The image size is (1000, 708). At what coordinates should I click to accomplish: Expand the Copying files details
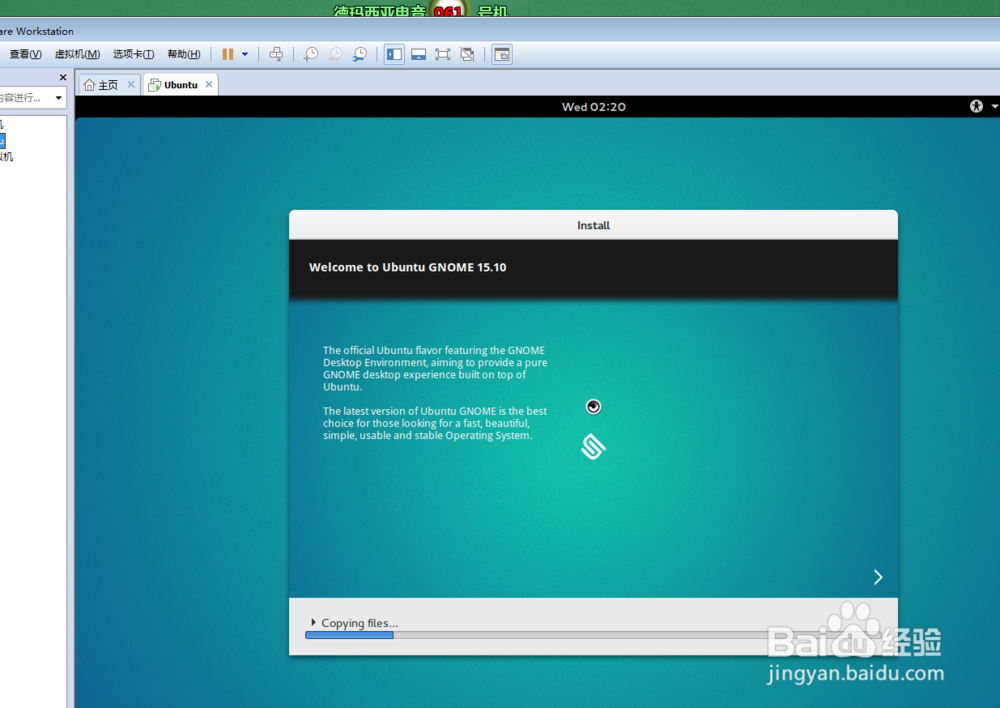(x=314, y=622)
